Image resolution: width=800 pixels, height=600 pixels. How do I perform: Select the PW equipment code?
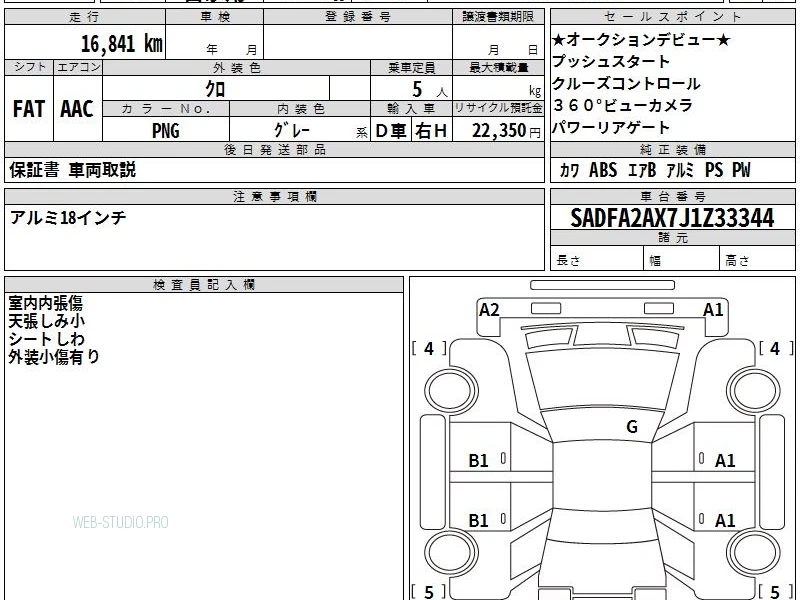[741, 170]
